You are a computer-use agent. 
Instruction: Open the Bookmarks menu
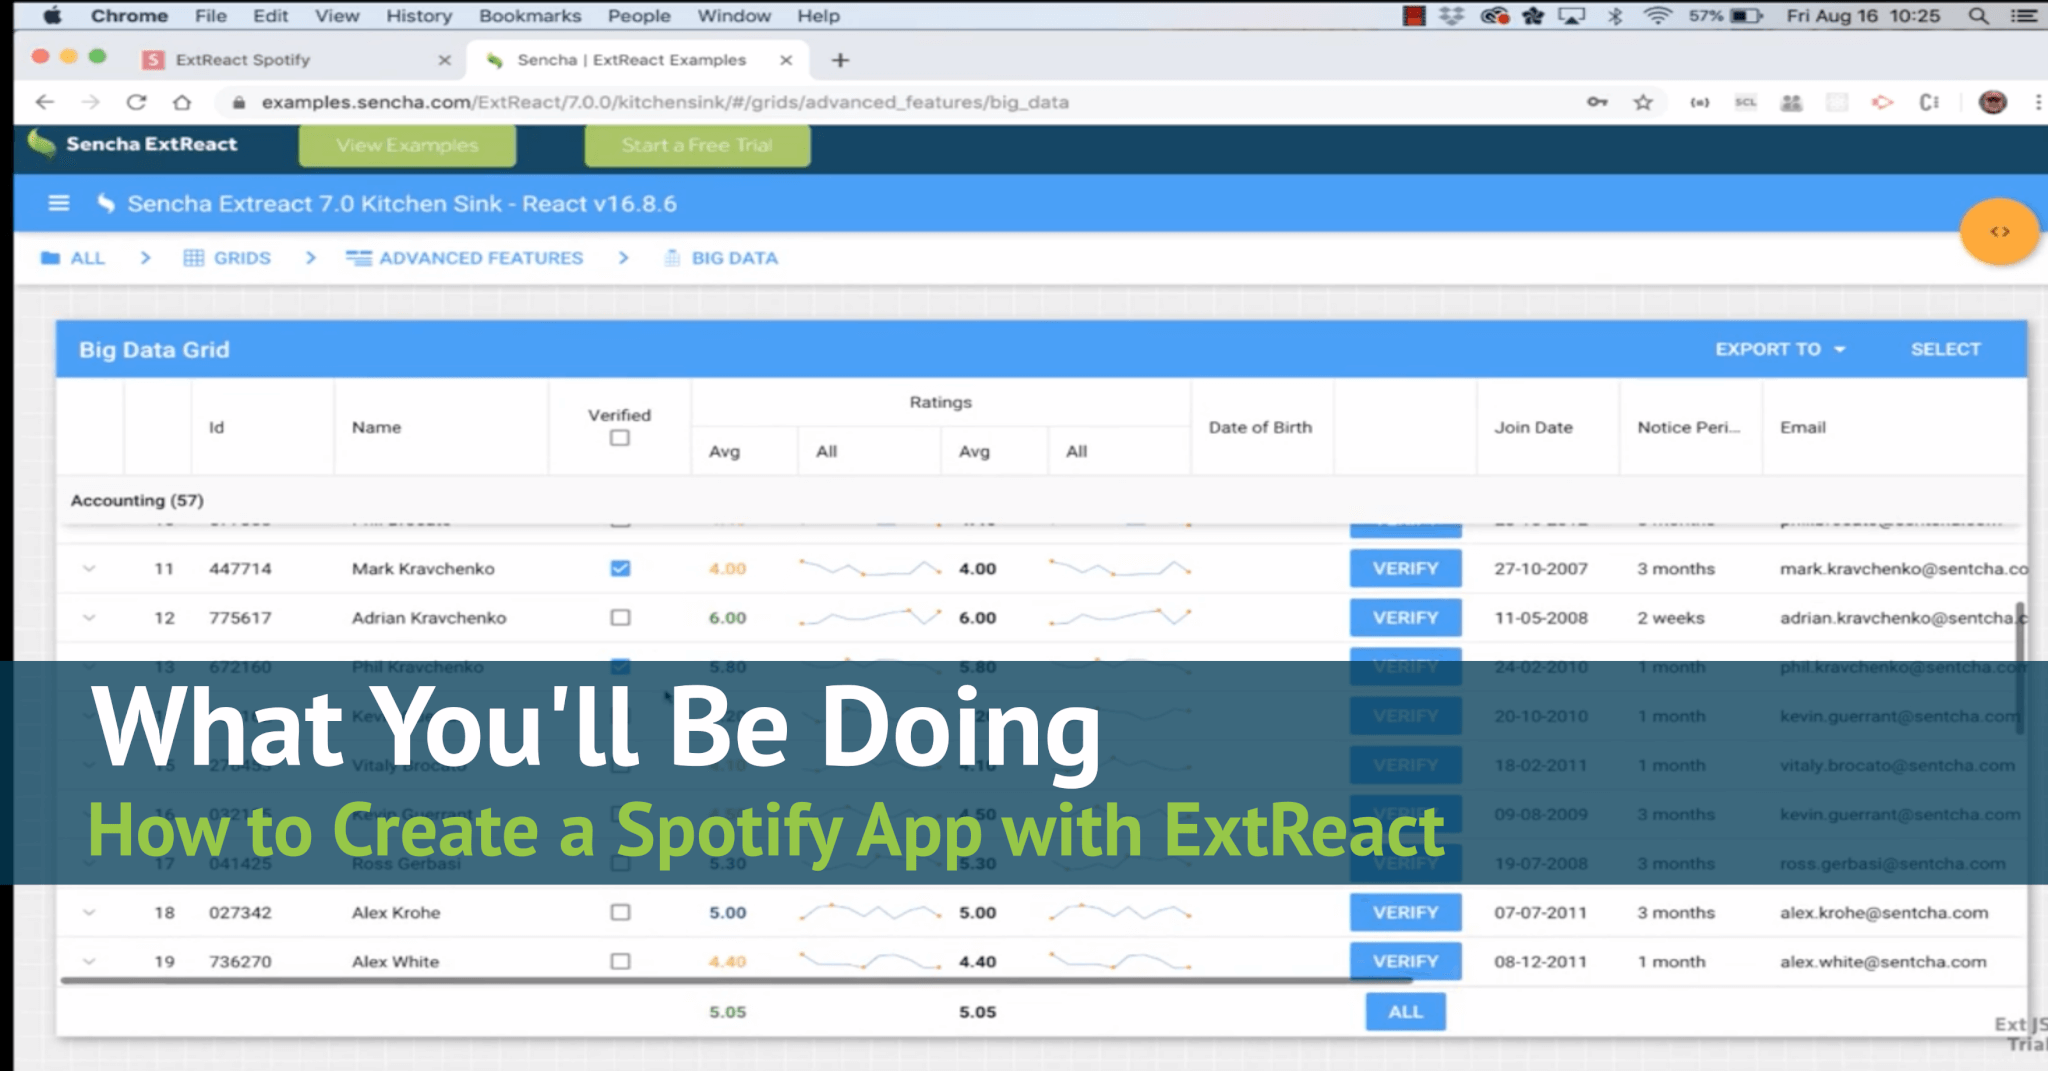pyautogui.click(x=530, y=16)
